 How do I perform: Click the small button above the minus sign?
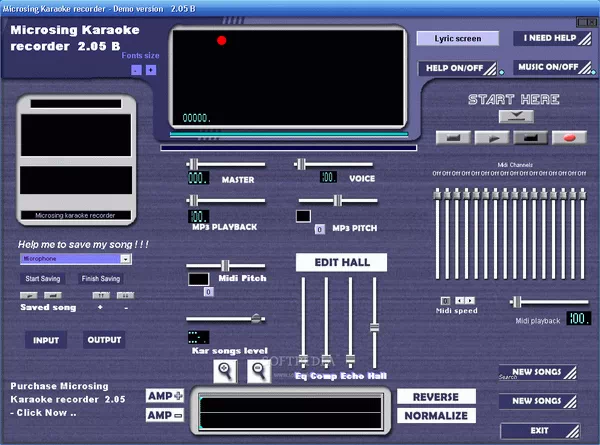click(125, 295)
